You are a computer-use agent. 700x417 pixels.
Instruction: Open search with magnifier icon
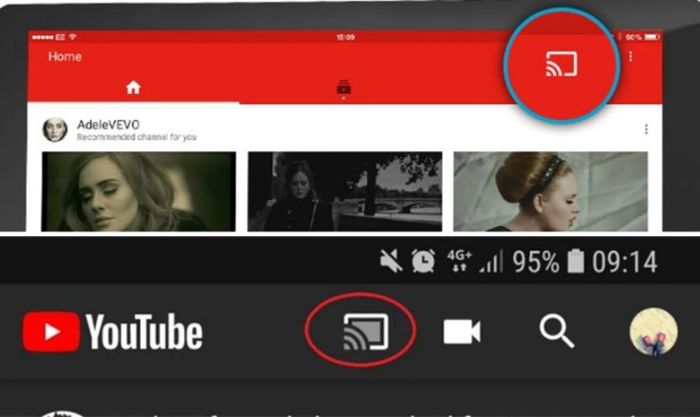(556, 331)
